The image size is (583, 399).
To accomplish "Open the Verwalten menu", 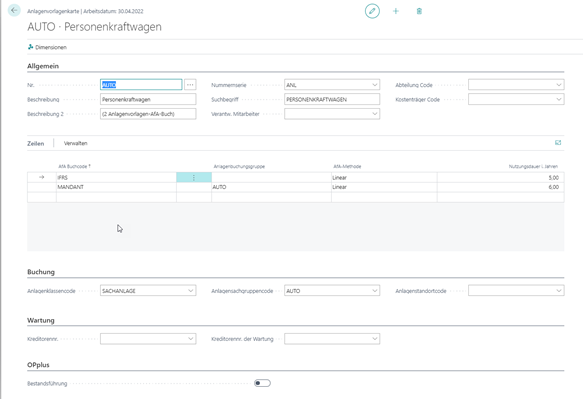I will pyautogui.click(x=75, y=143).
